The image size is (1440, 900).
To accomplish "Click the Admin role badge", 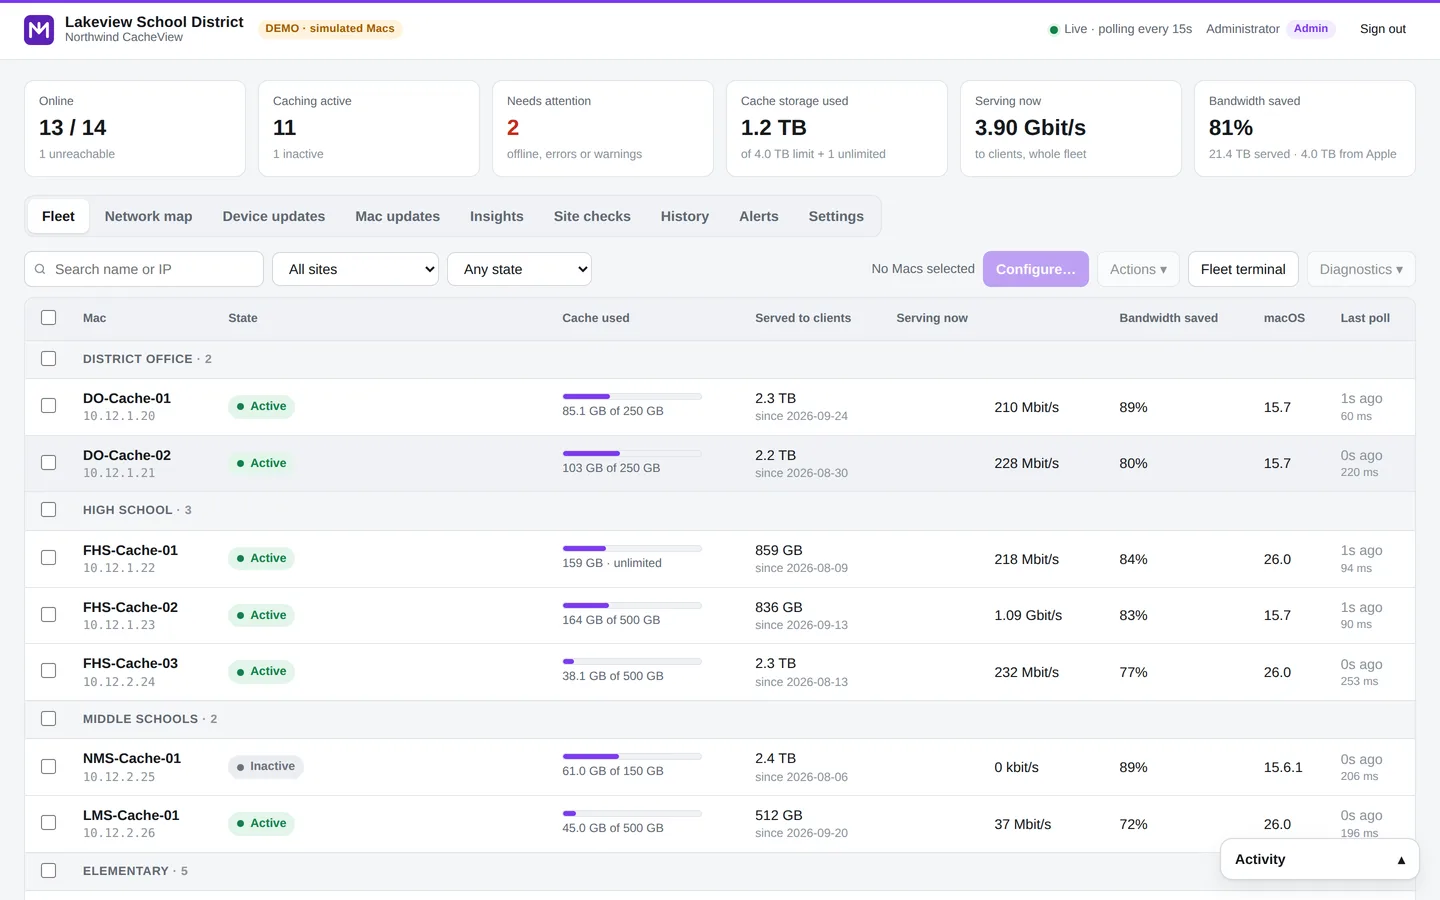I will coord(1311,29).
